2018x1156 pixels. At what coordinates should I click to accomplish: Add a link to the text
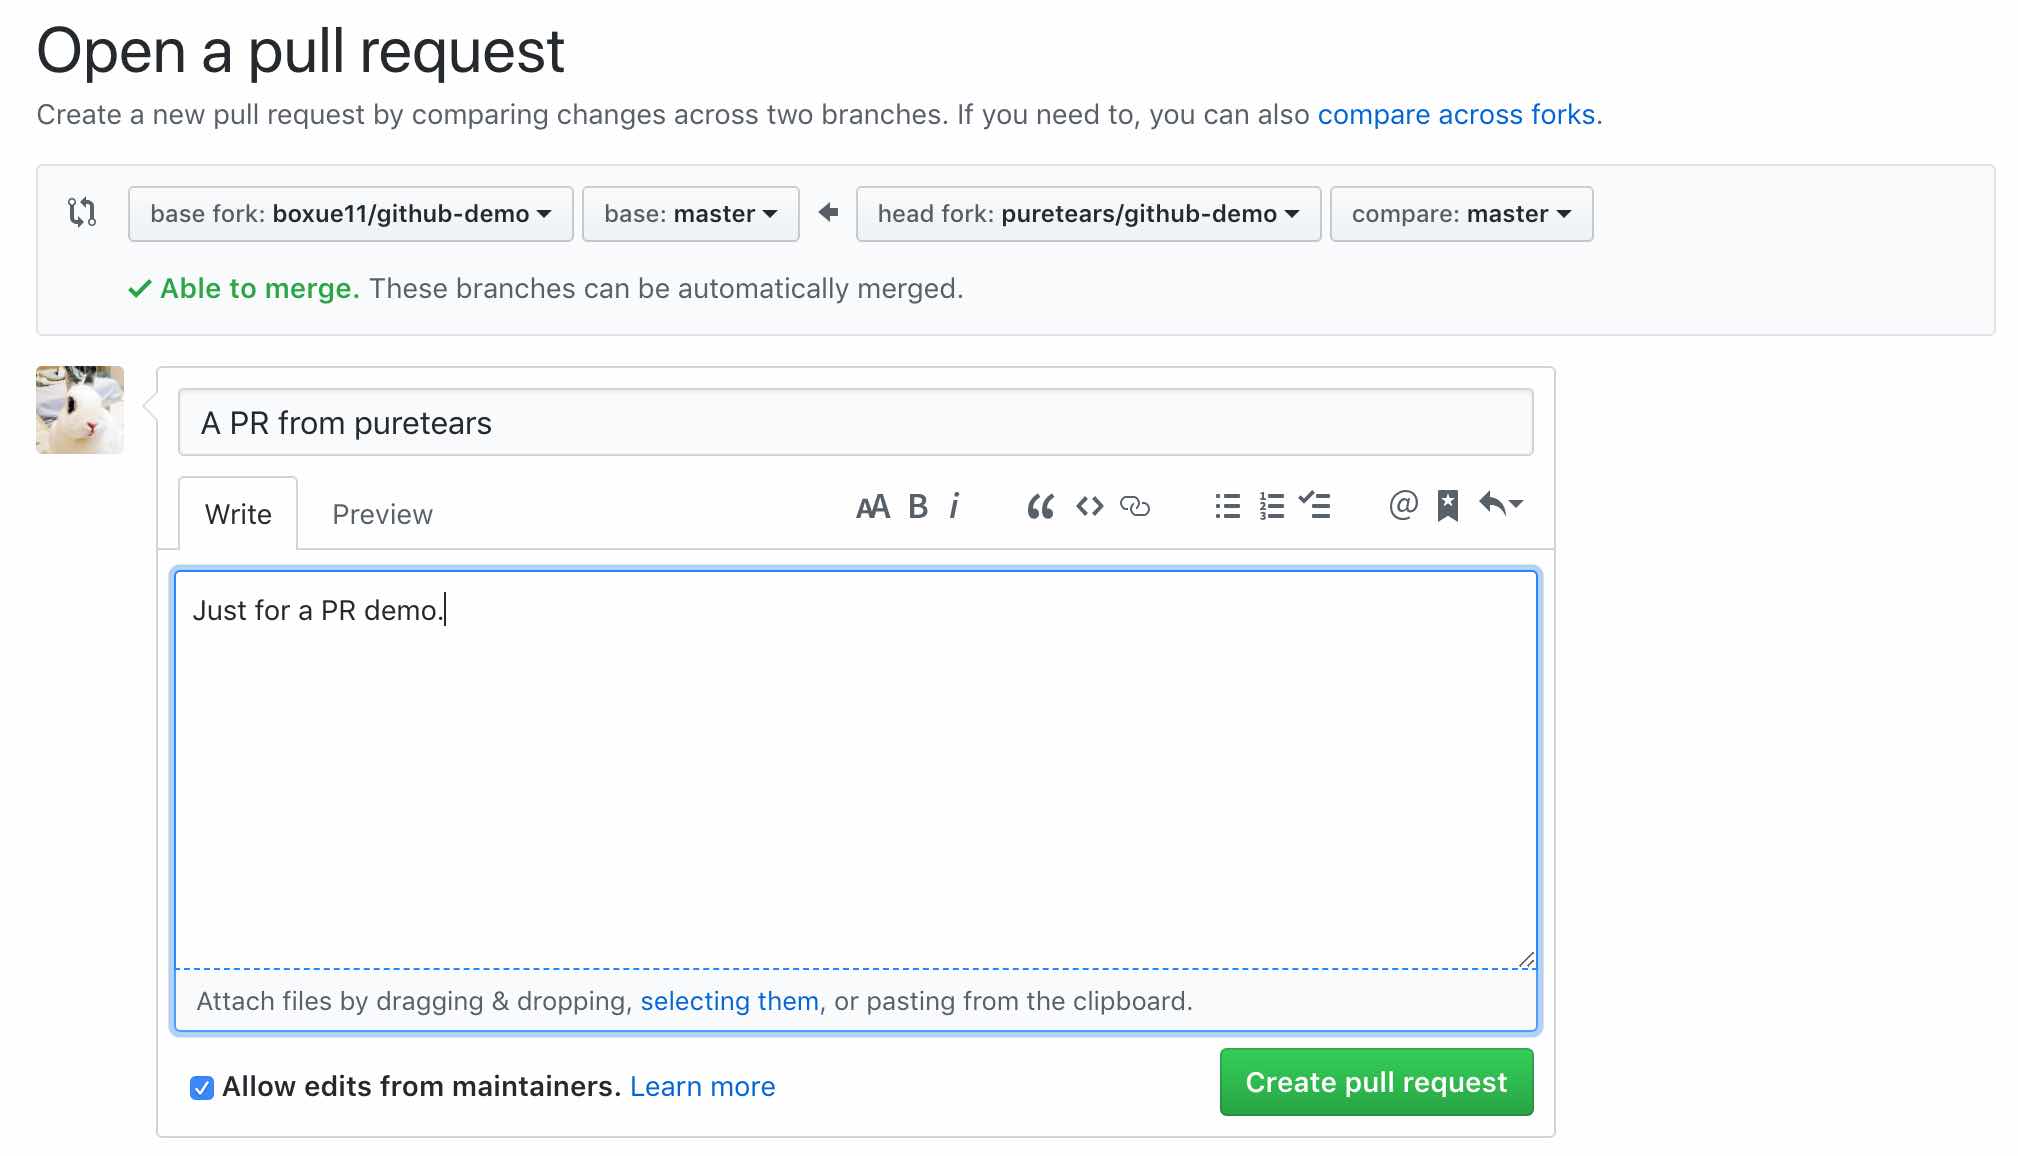point(1135,507)
